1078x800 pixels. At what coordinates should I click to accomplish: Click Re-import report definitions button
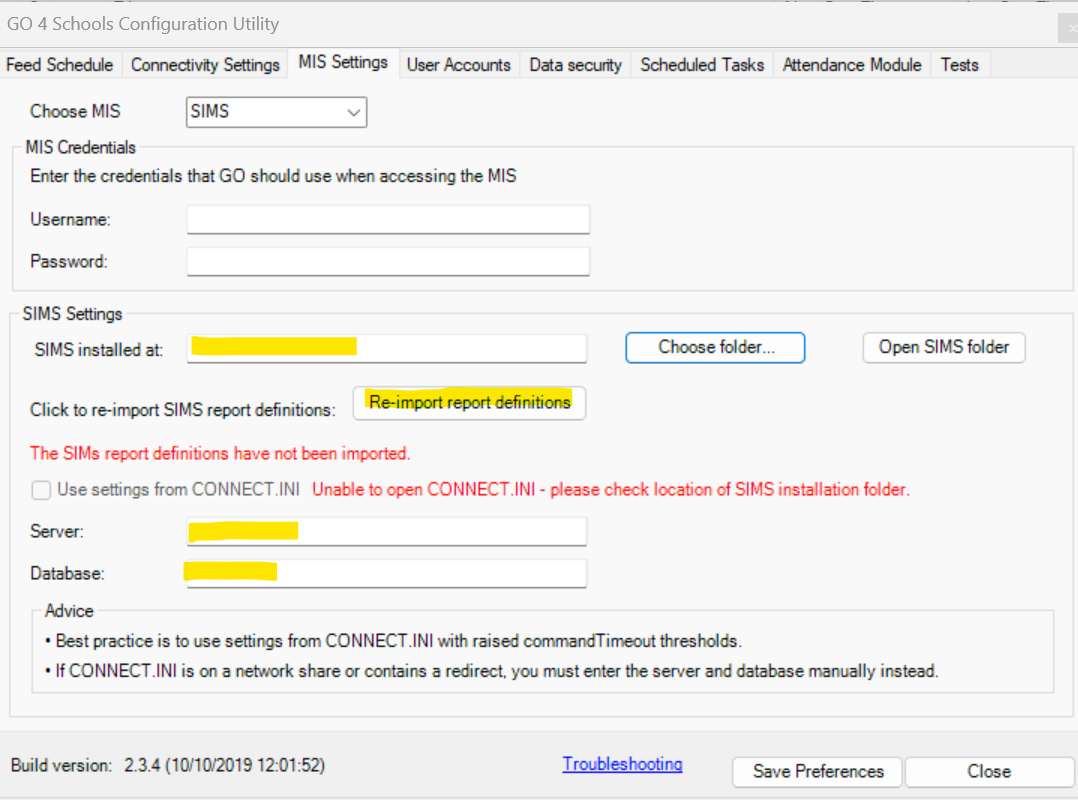point(470,403)
